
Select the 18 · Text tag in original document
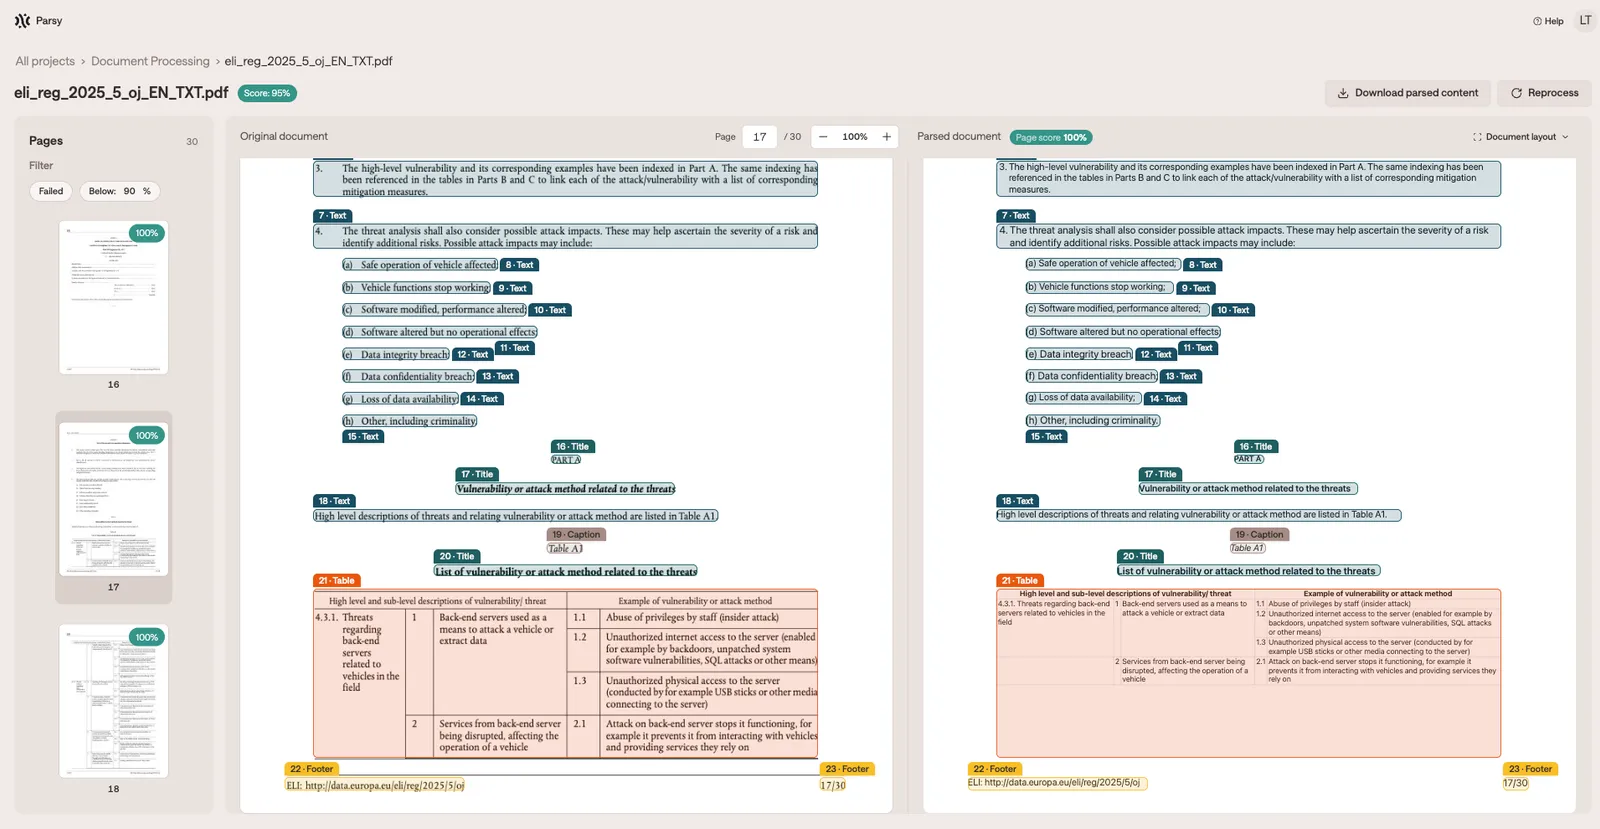(334, 501)
